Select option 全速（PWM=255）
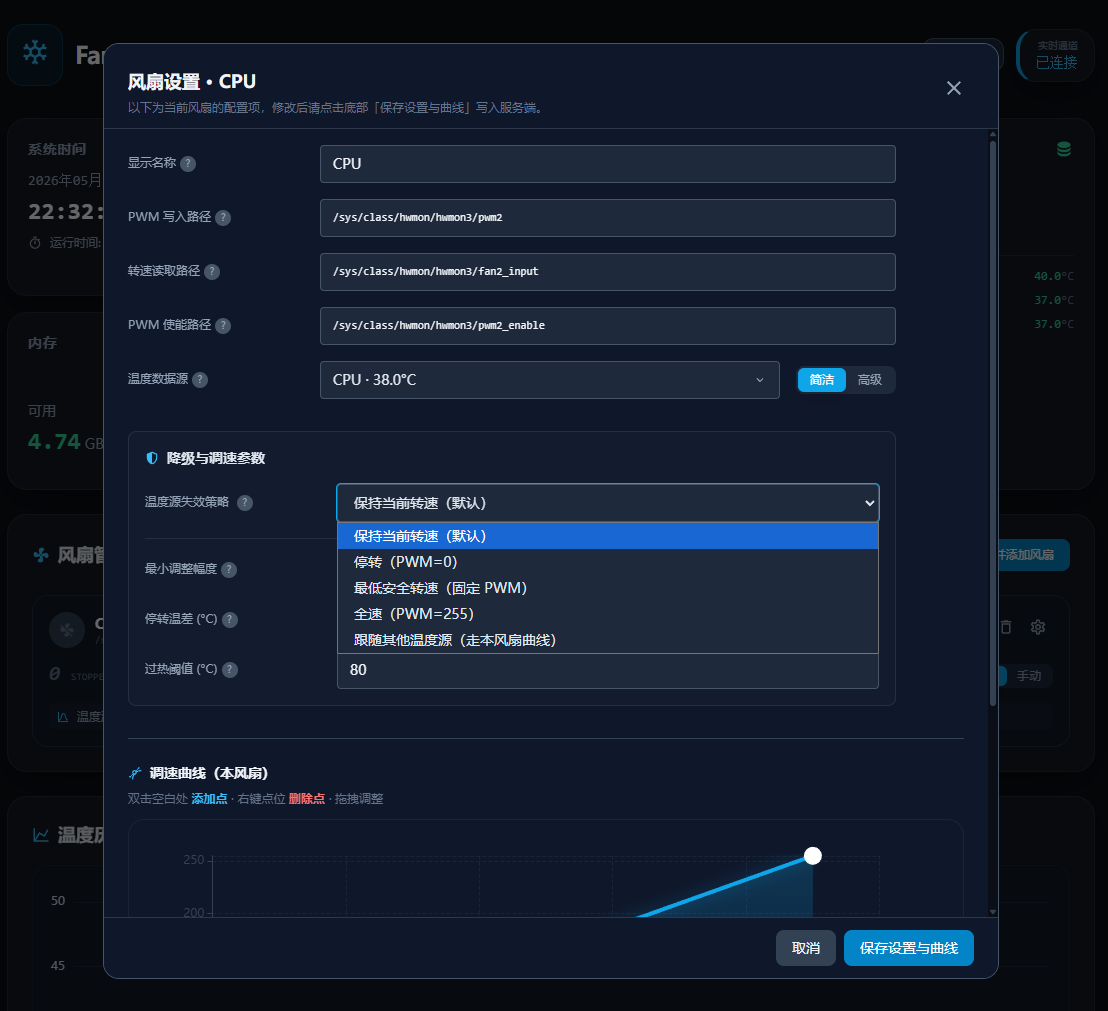Image resolution: width=1108 pixels, height=1011 pixels. 608,614
